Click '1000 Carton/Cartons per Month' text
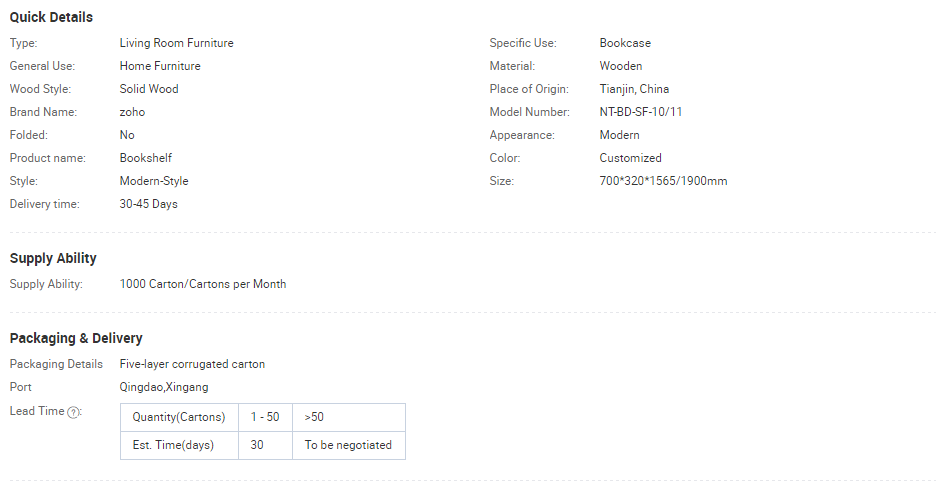 pyautogui.click(x=202, y=284)
